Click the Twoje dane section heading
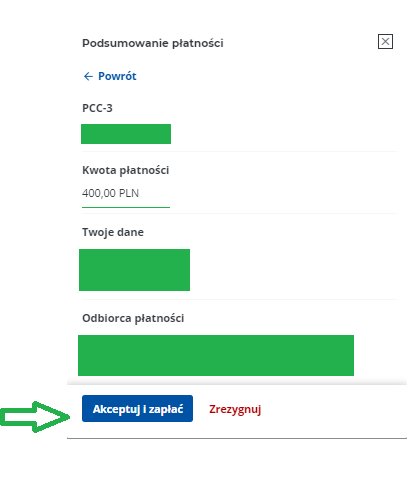 click(113, 232)
